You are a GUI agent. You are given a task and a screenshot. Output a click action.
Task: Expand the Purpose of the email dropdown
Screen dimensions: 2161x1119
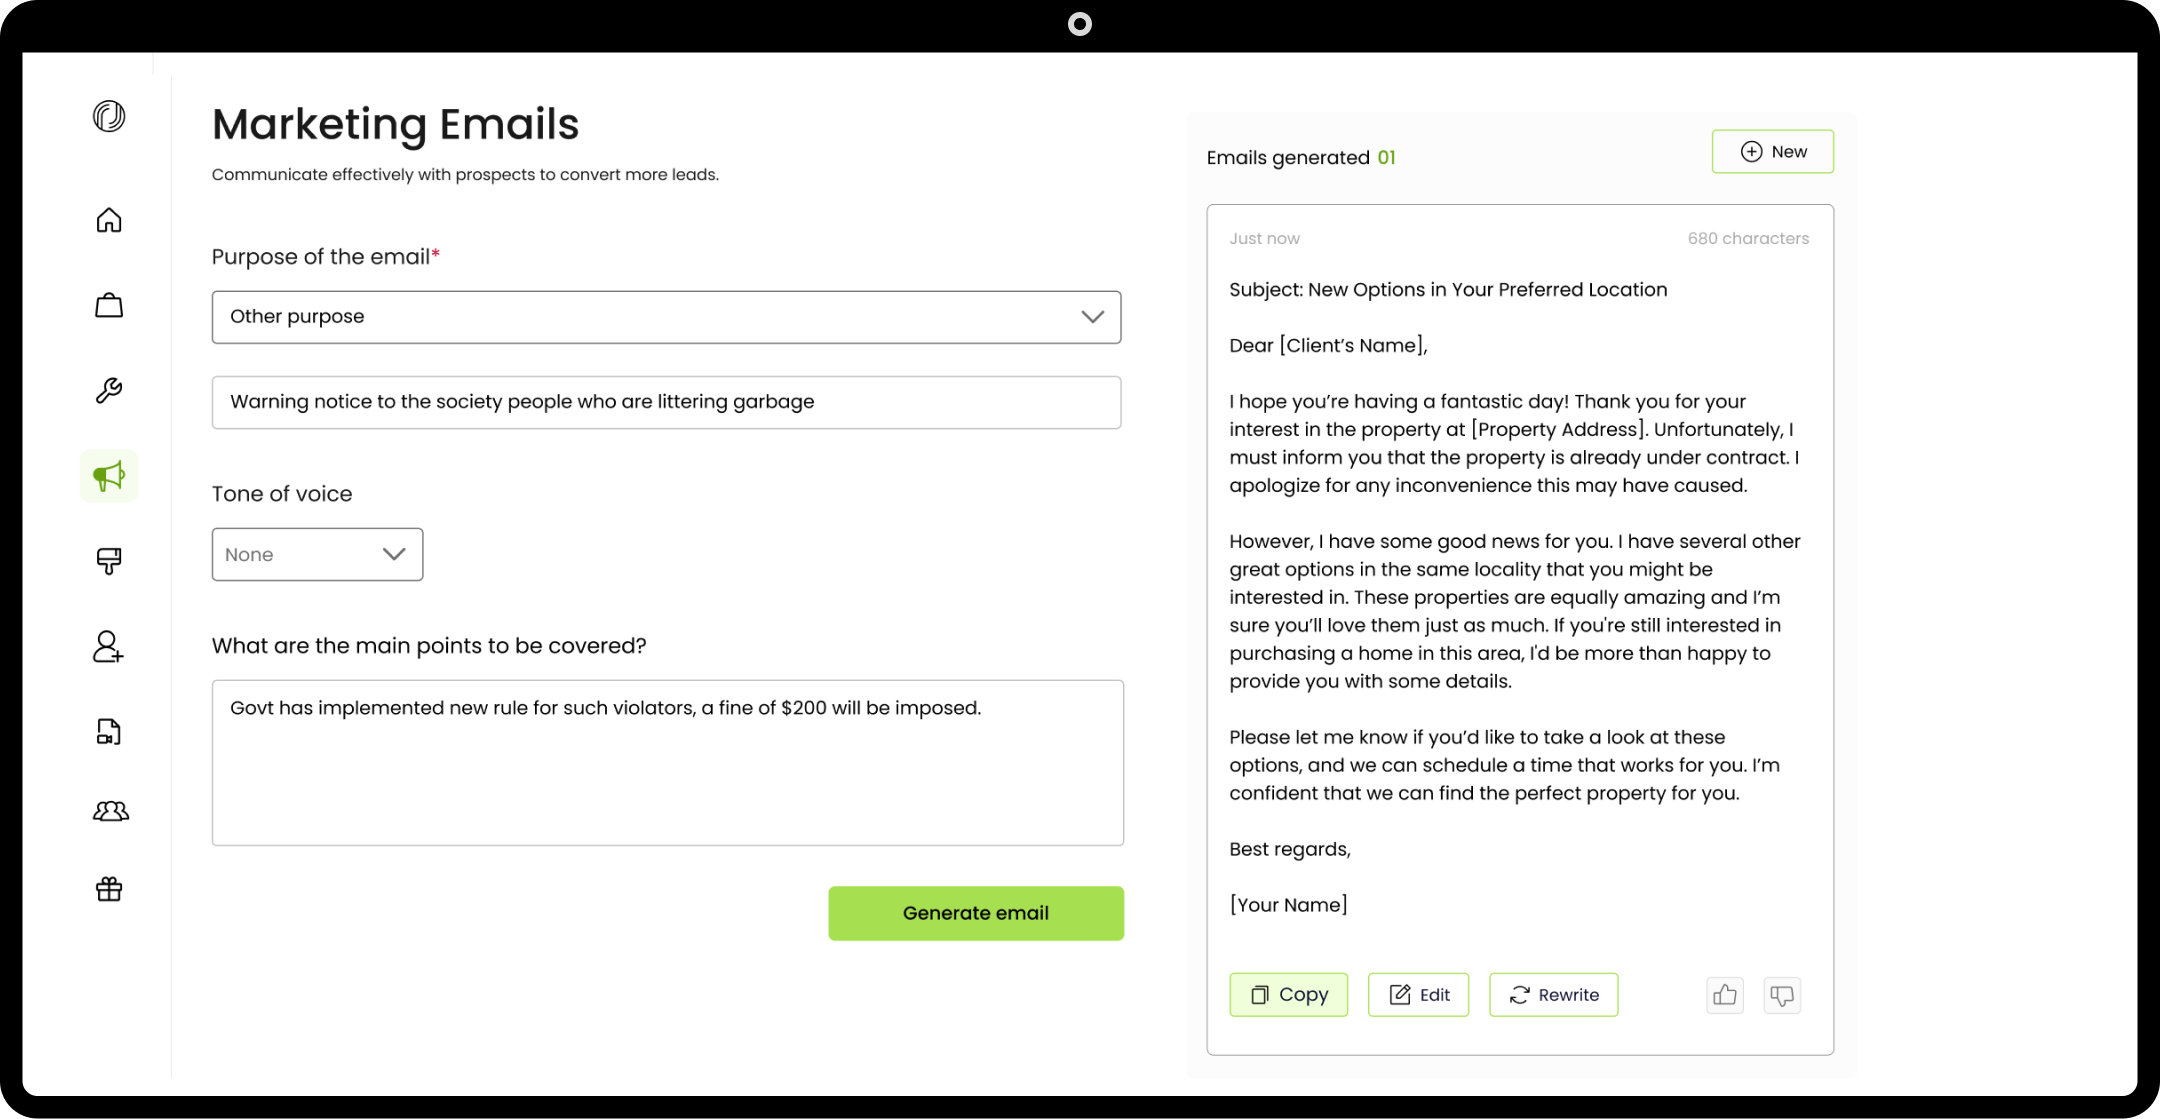coord(666,317)
